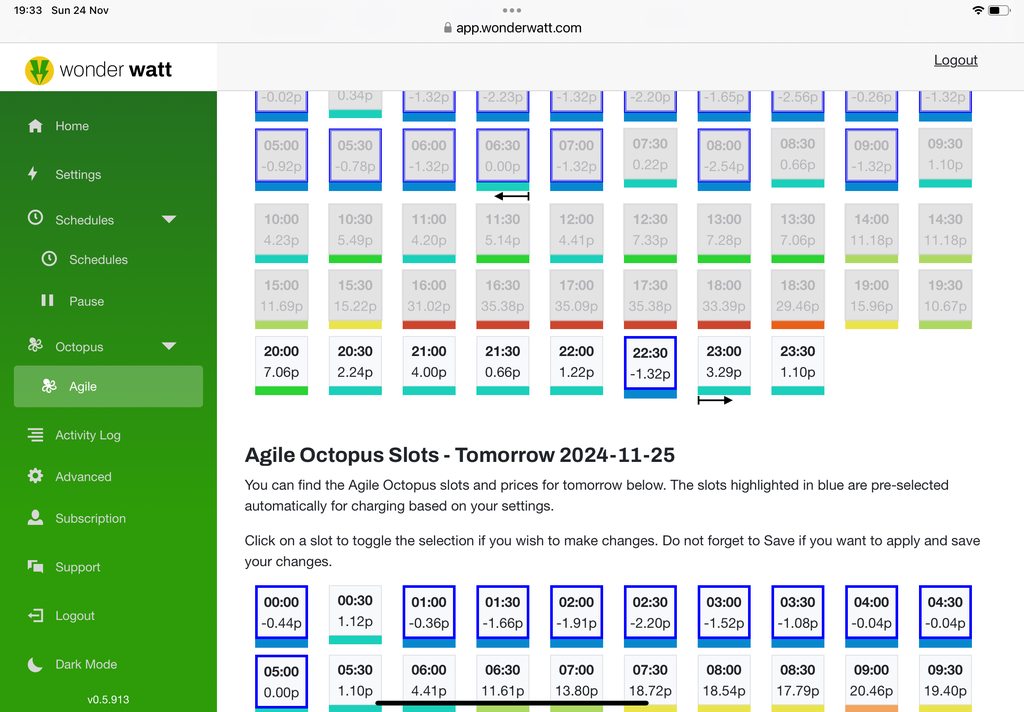Click the Home house icon in sidebar
This screenshot has height=712, width=1024.
(x=36, y=126)
